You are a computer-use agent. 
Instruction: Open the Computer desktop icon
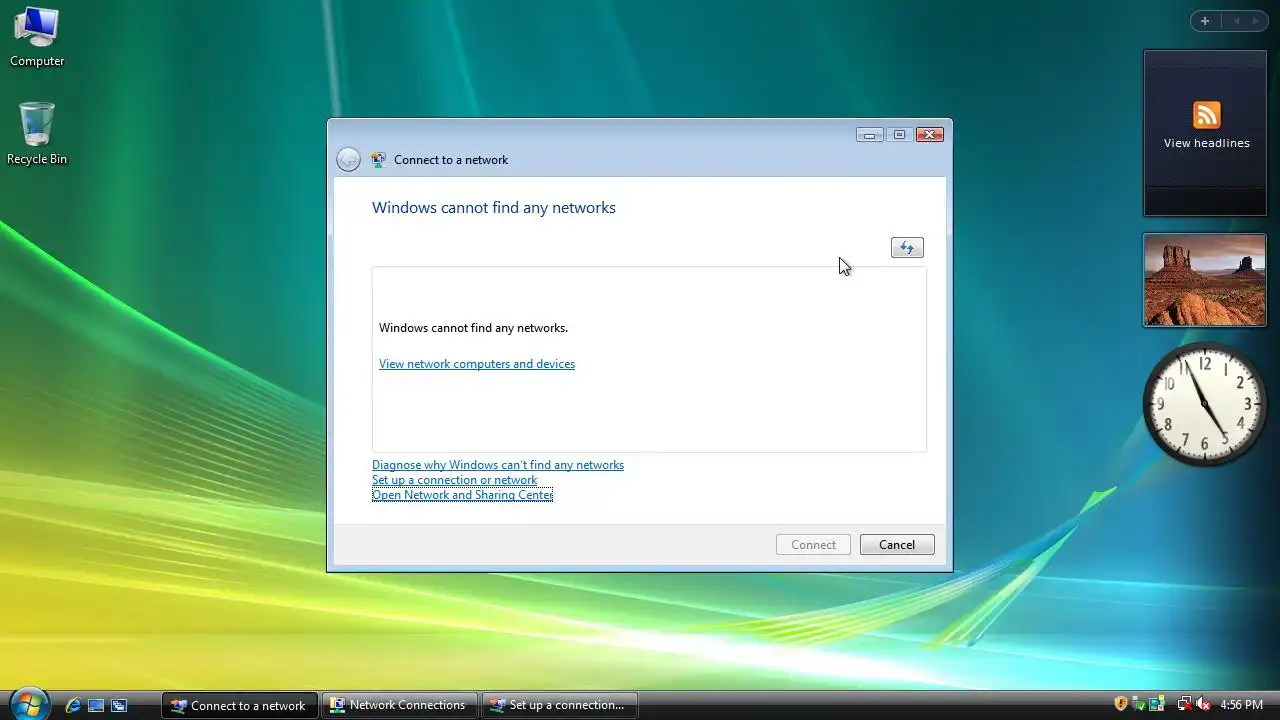click(x=37, y=37)
